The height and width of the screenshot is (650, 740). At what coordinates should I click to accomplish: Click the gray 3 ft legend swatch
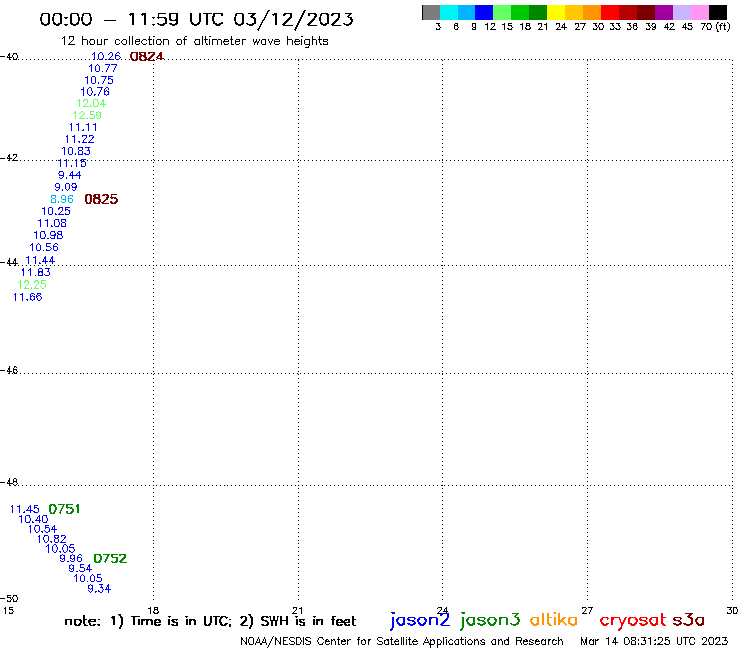[431, 12]
